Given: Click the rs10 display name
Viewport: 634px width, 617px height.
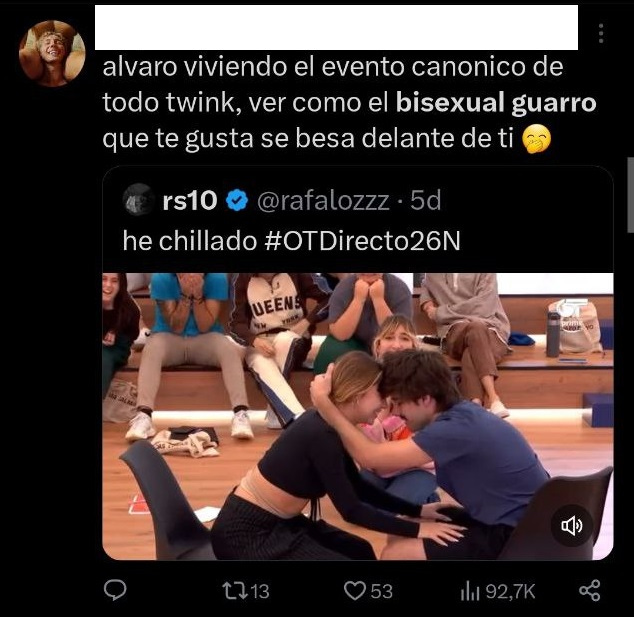Looking at the screenshot, I should (x=190, y=200).
